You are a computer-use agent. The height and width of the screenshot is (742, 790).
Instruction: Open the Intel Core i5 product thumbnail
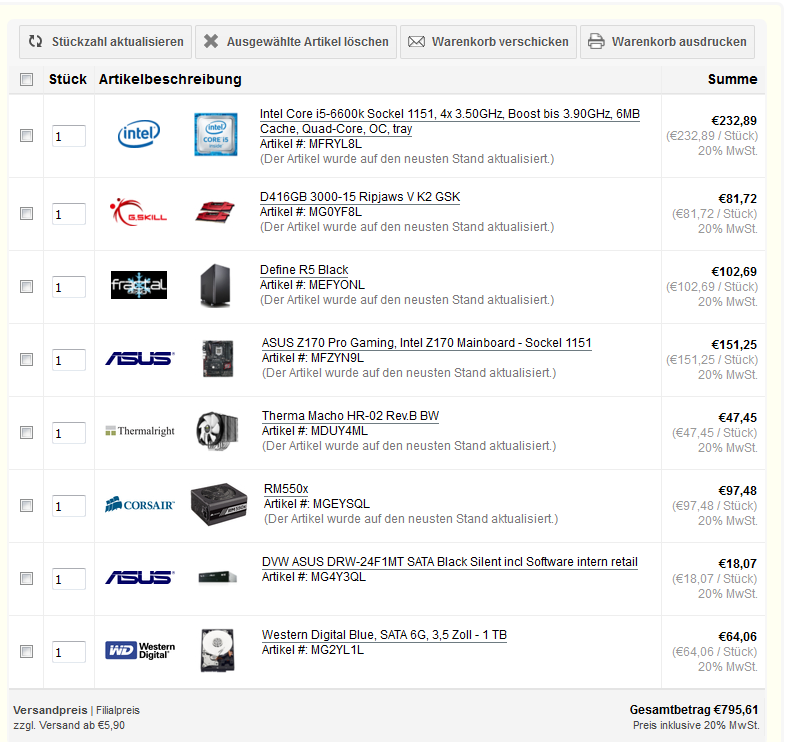(216, 134)
